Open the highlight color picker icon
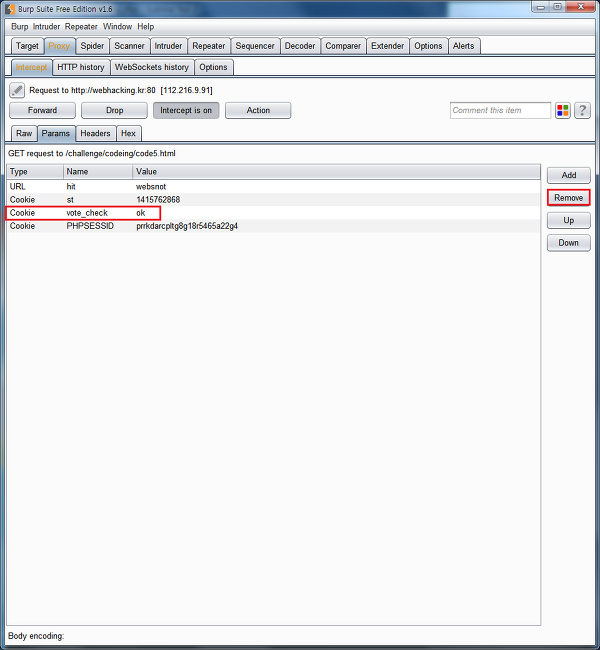Screen dimensions: 600x650 point(563,110)
